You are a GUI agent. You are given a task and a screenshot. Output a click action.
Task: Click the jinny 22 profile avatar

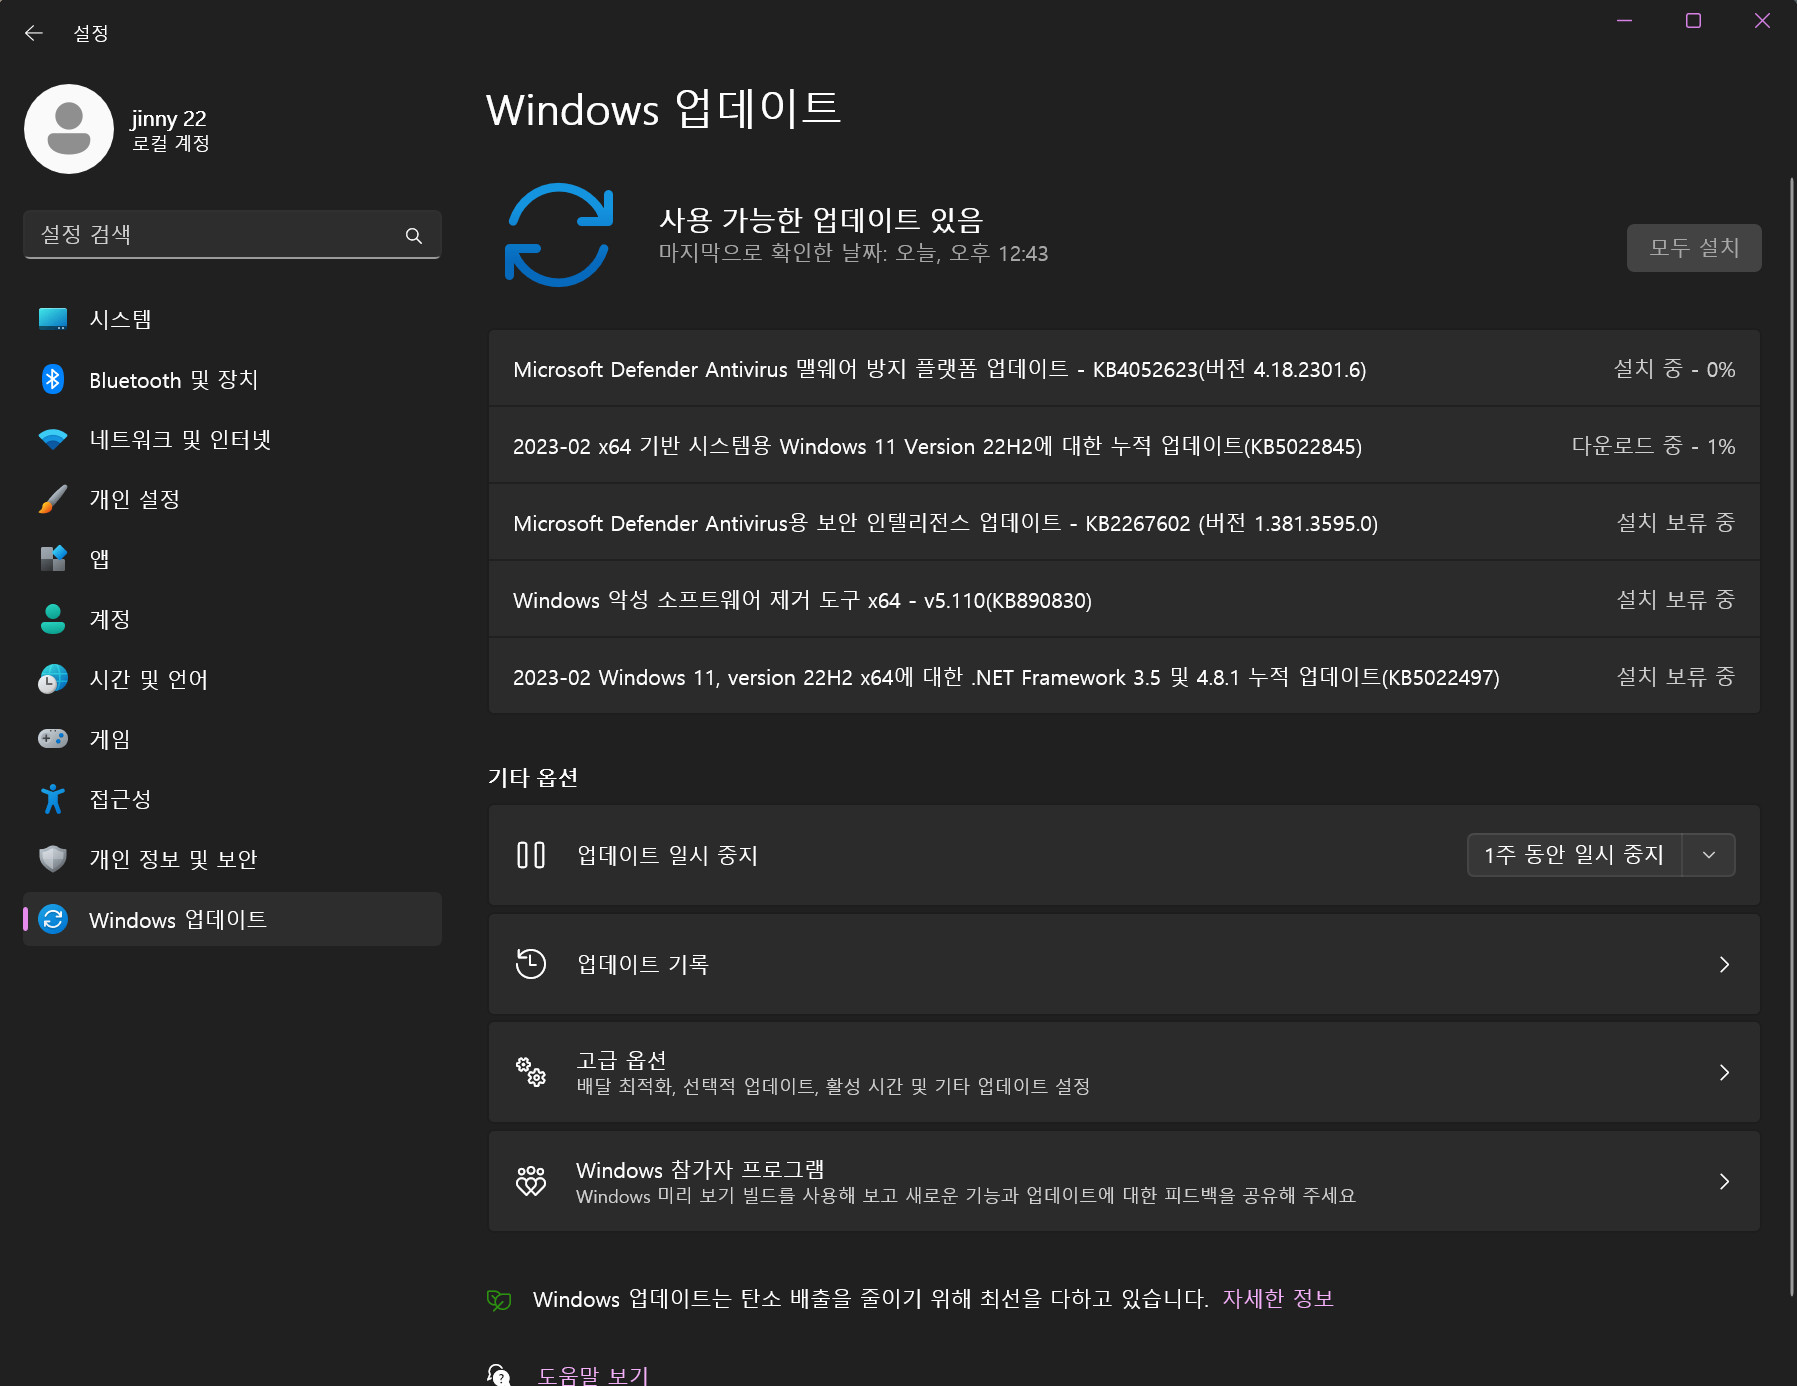click(x=69, y=129)
